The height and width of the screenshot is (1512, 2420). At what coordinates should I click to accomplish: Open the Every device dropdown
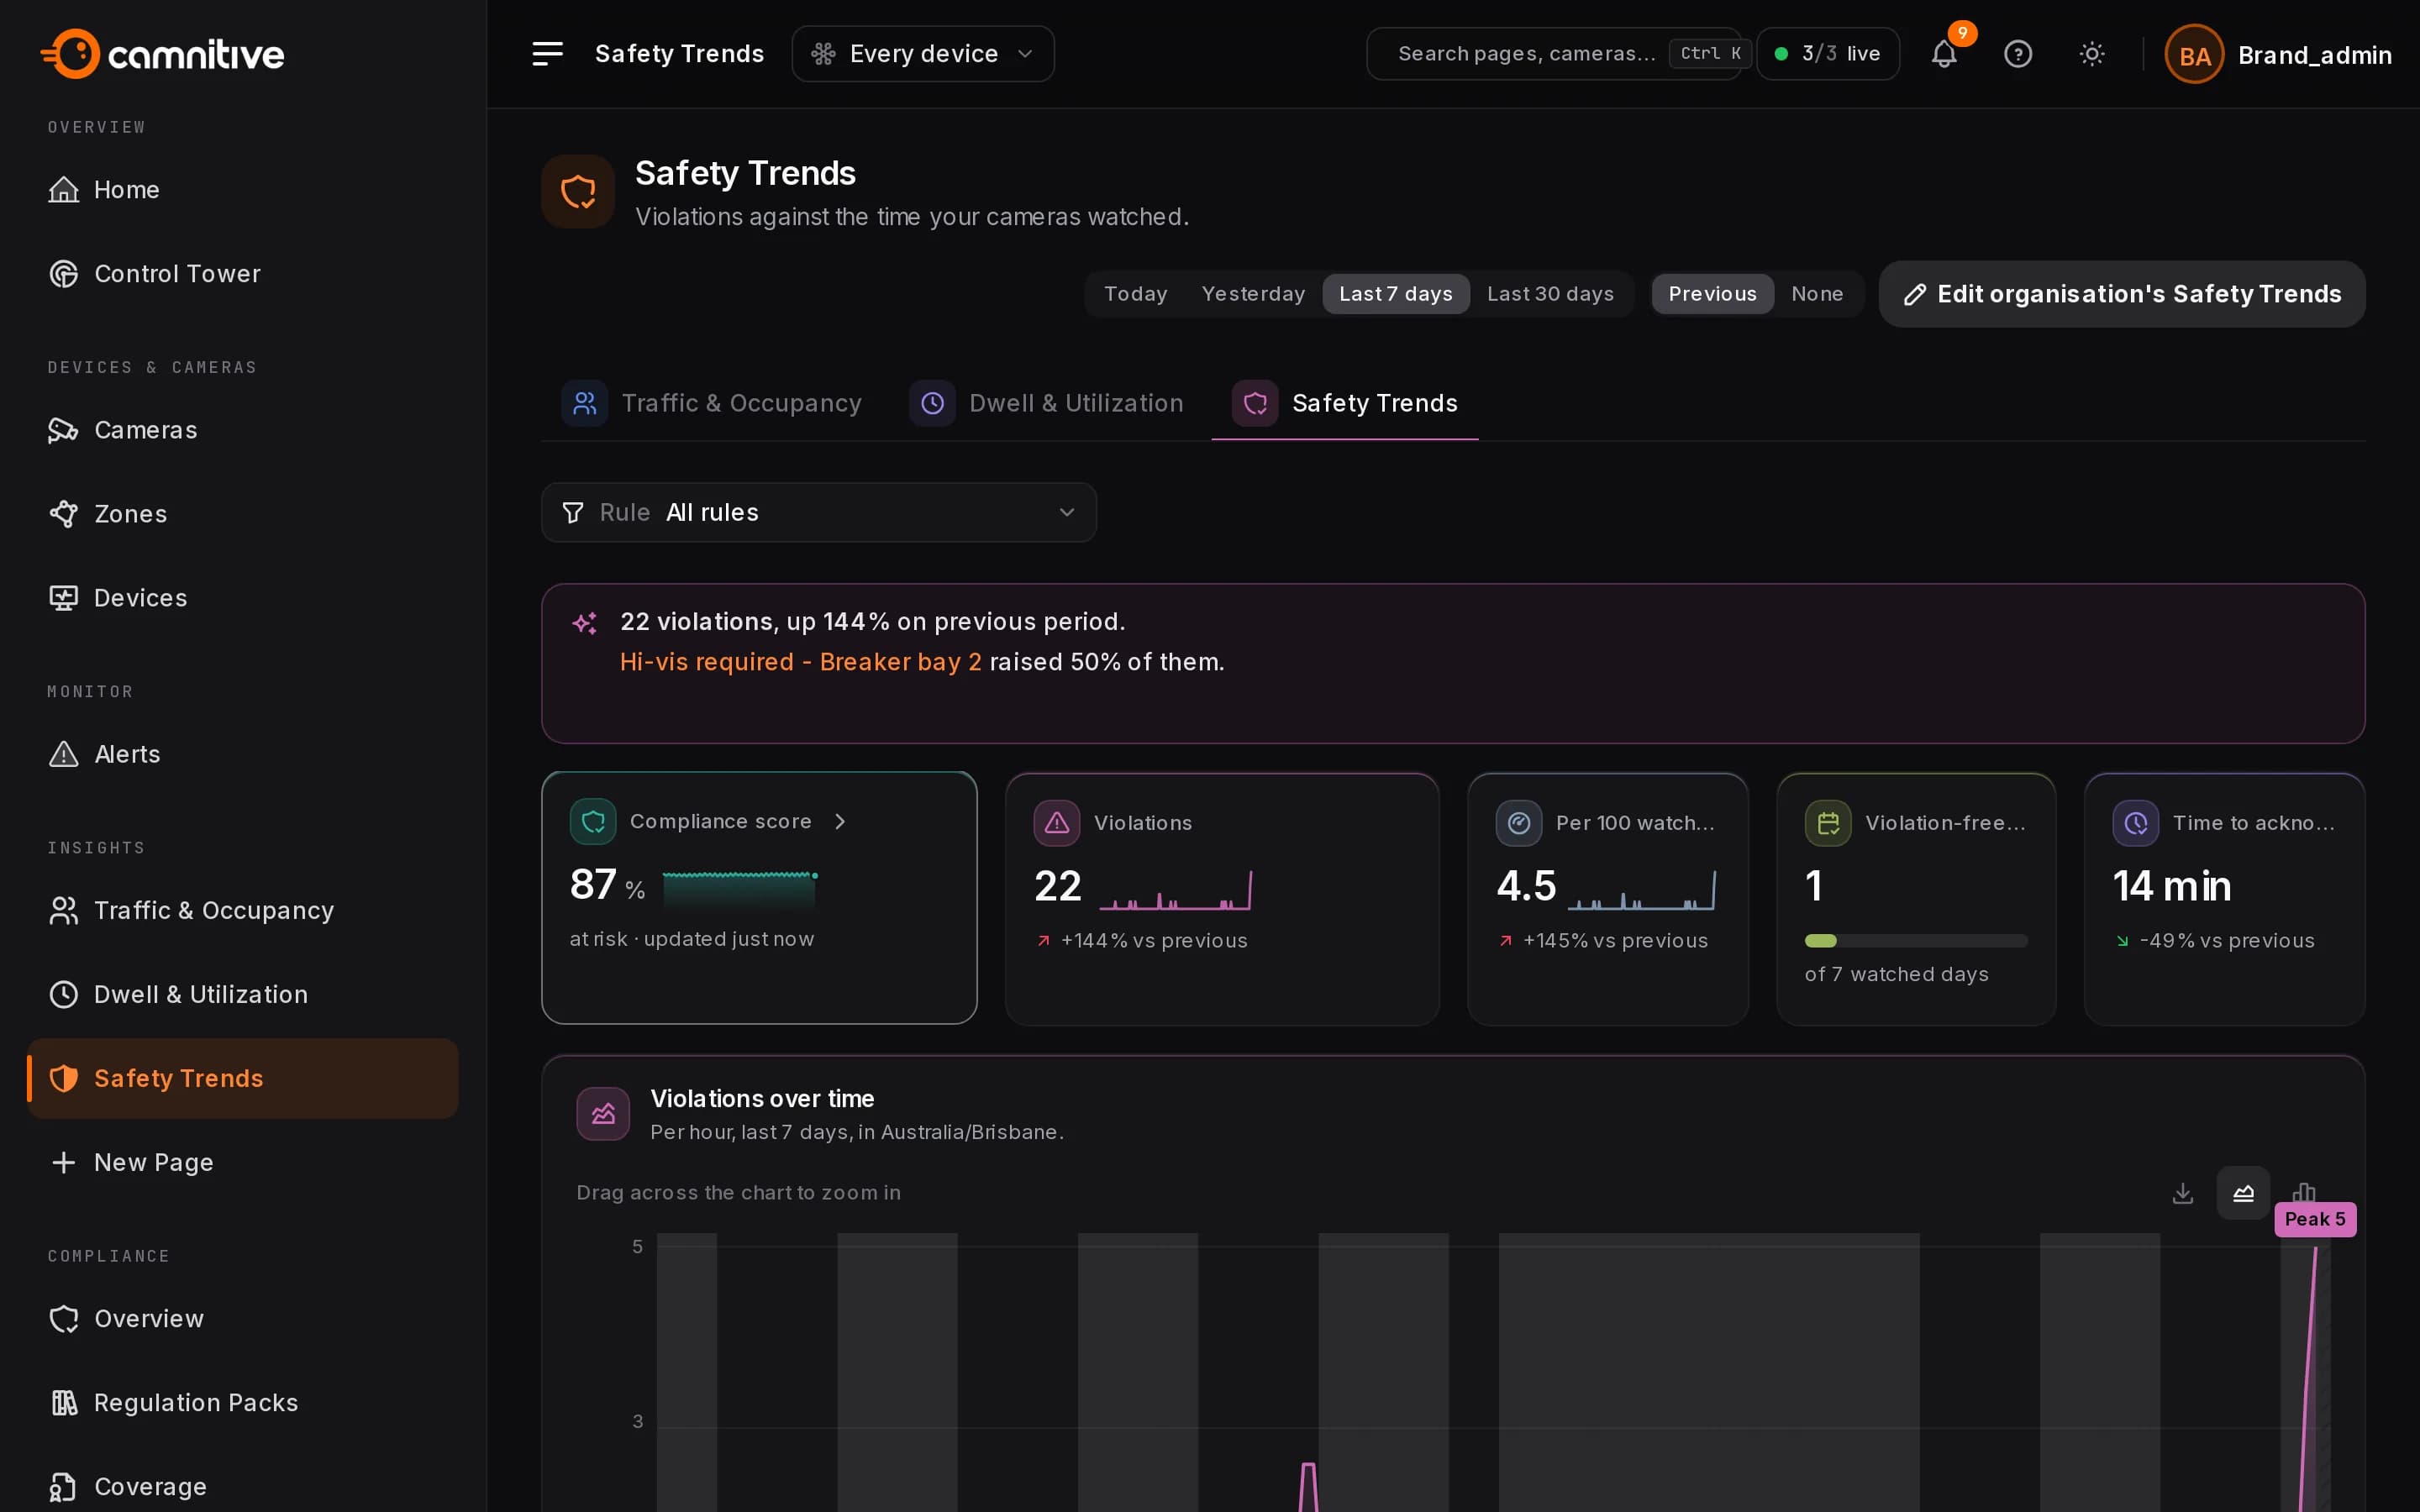tap(922, 54)
